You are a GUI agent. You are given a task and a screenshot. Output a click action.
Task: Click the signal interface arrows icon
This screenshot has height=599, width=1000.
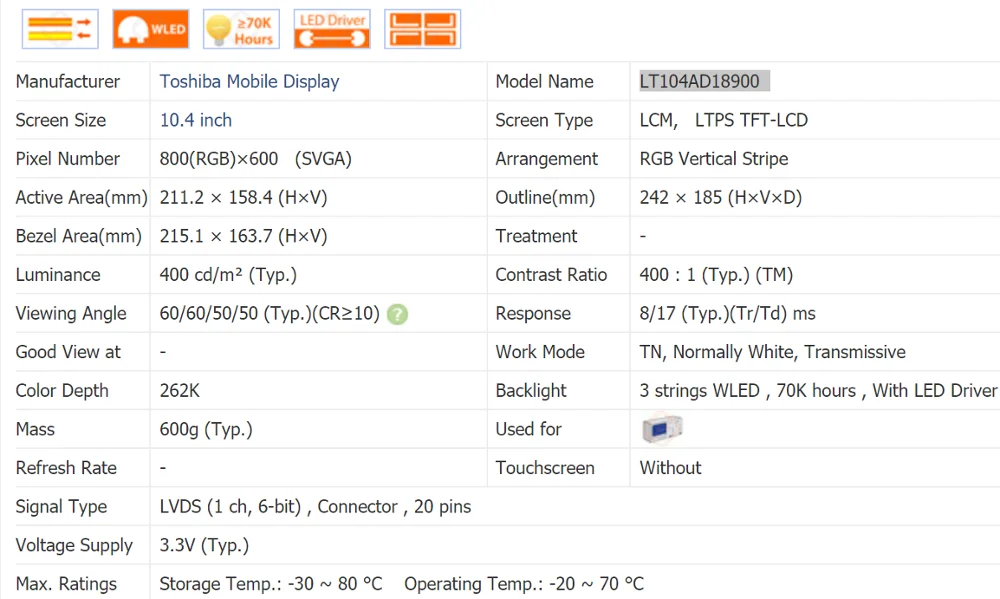pos(60,29)
